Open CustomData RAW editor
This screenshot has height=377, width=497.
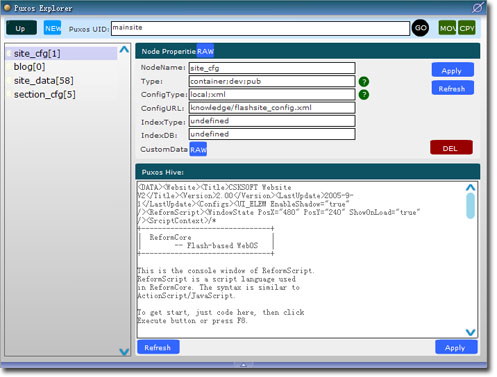pyautogui.click(x=198, y=149)
